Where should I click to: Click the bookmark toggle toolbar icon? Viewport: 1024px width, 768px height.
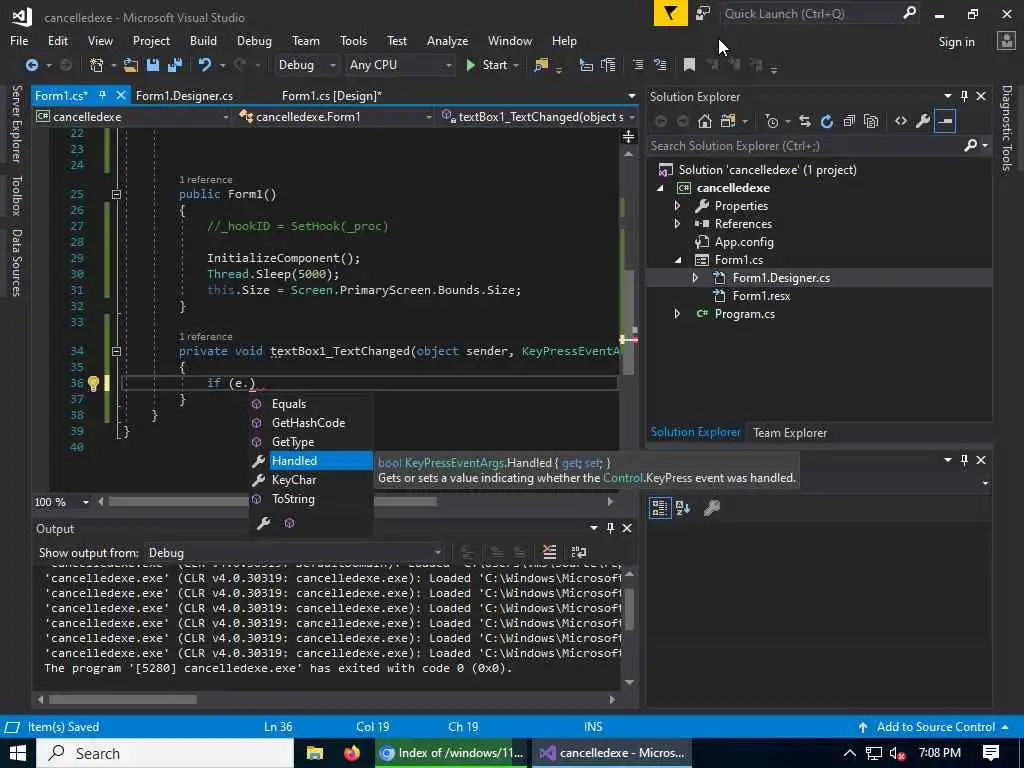pyautogui.click(x=689, y=65)
